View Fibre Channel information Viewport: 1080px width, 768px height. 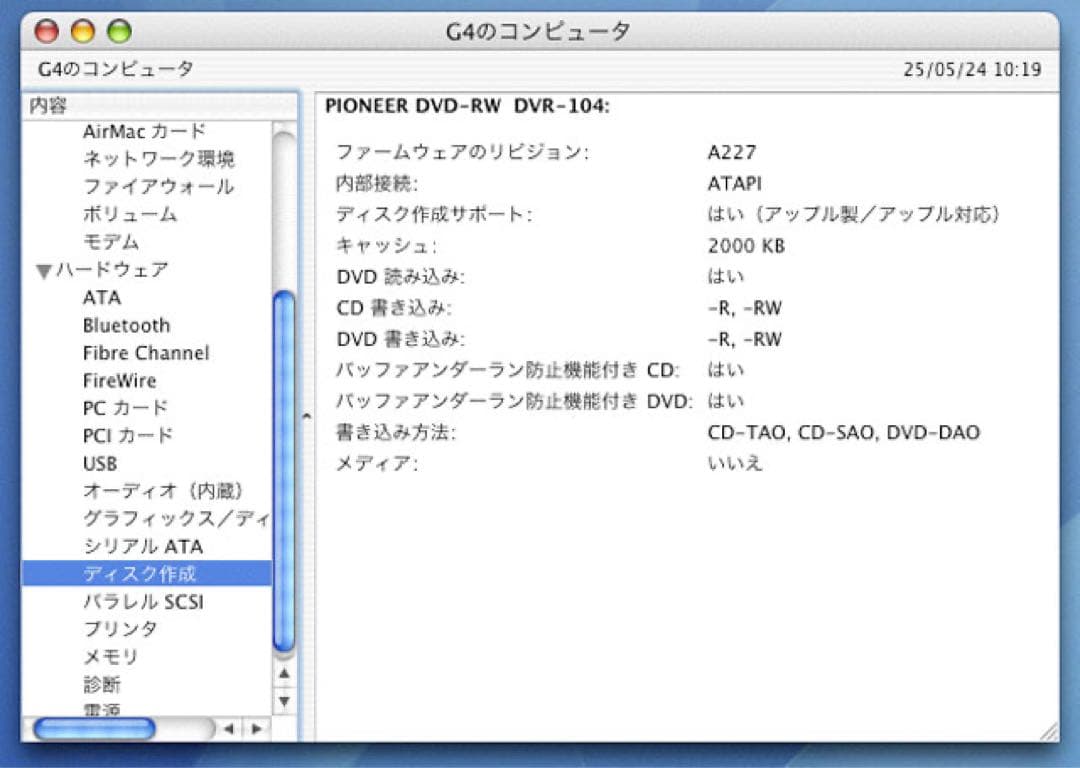[x=145, y=353]
